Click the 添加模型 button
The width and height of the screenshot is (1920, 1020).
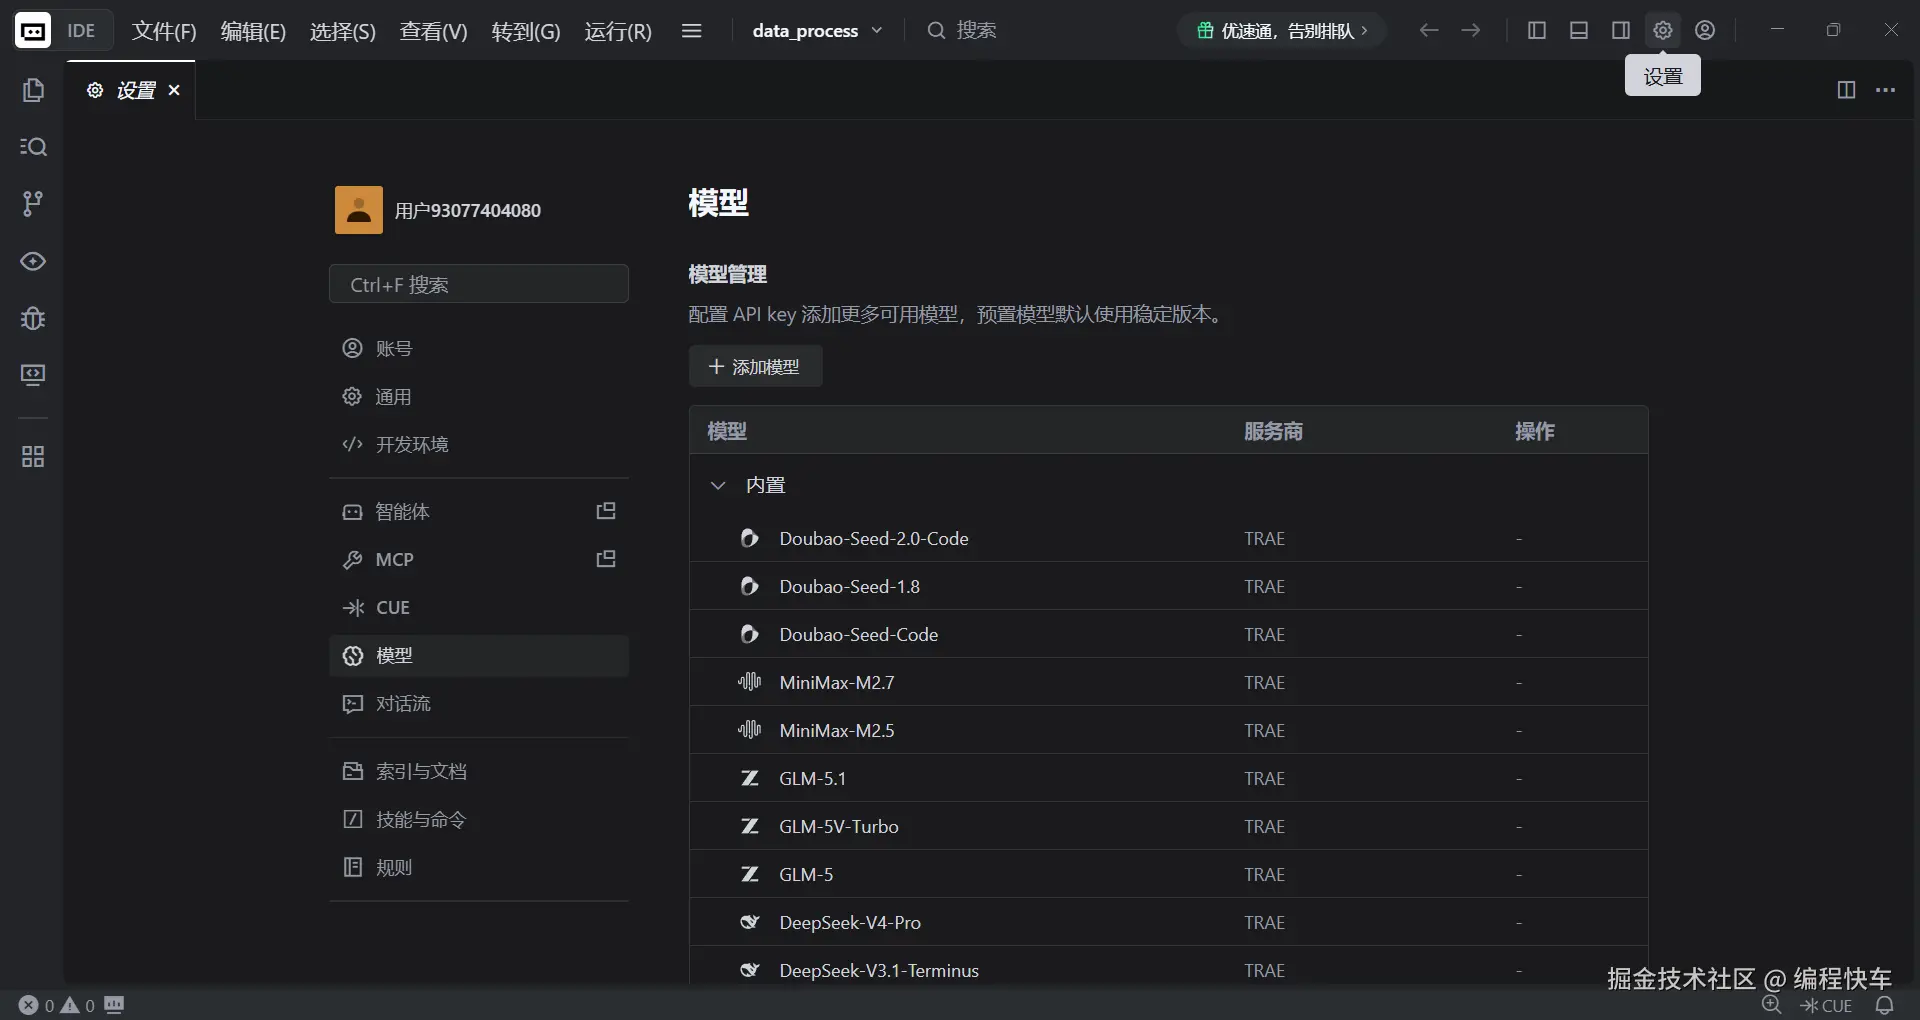755,367
